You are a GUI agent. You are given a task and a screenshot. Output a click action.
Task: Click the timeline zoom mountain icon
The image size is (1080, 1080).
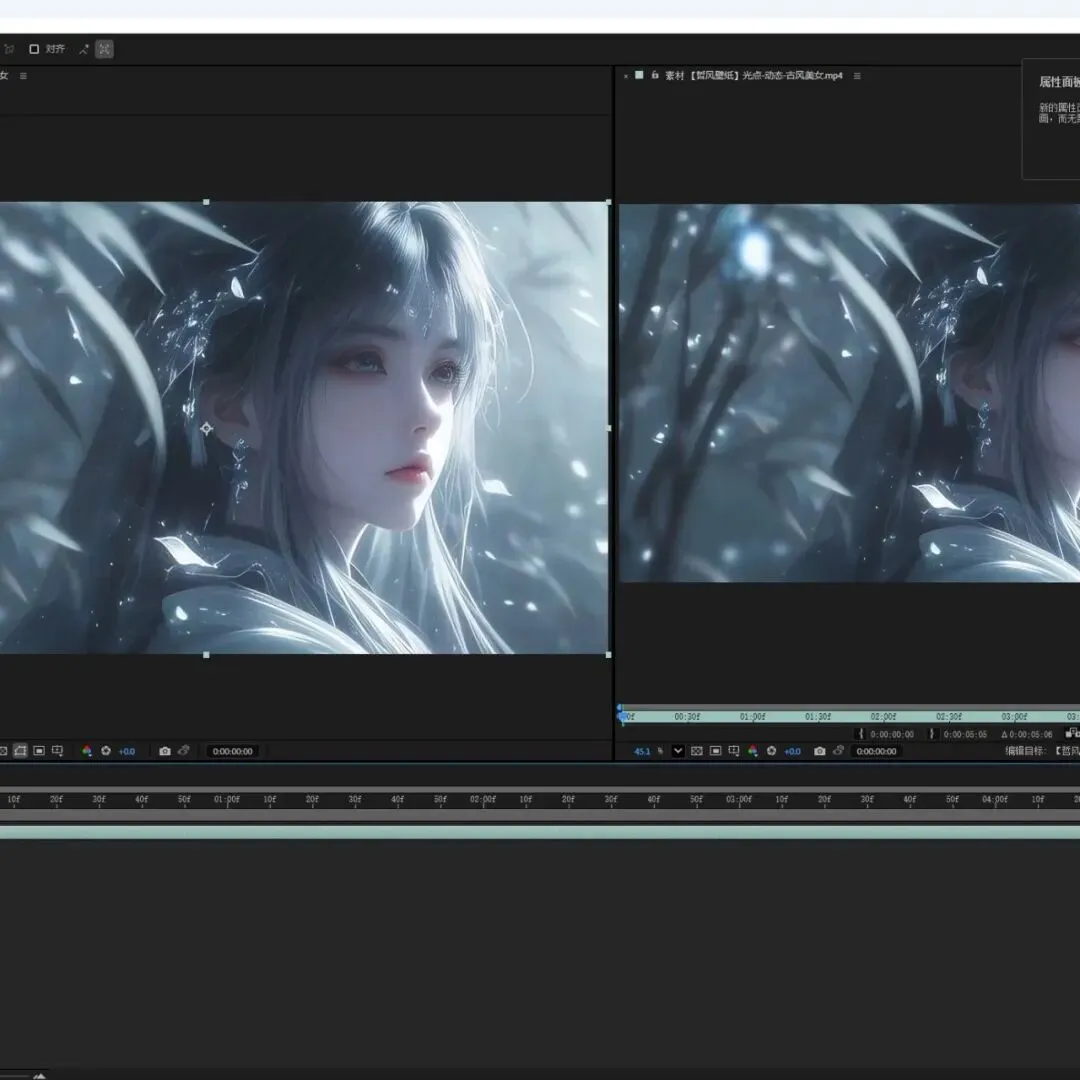point(39,1076)
